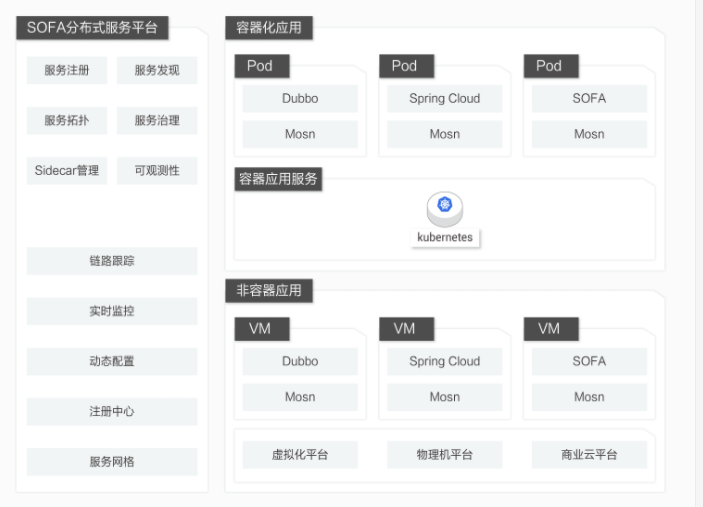This screenshot has height=507, width=703.
Task: Click the kubernetes text label
Action: click(x=445, y=237)
